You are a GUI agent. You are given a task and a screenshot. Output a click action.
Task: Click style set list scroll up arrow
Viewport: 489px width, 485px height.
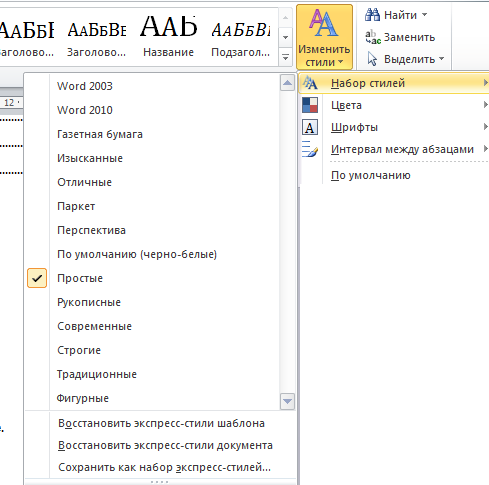click(287, 82)
